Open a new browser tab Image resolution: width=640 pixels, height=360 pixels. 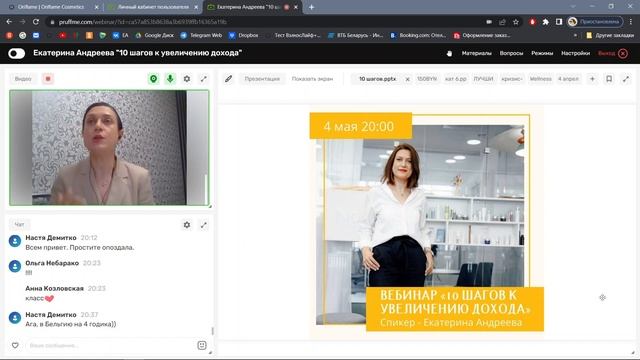pyautogui.click(x=311, y=7)
